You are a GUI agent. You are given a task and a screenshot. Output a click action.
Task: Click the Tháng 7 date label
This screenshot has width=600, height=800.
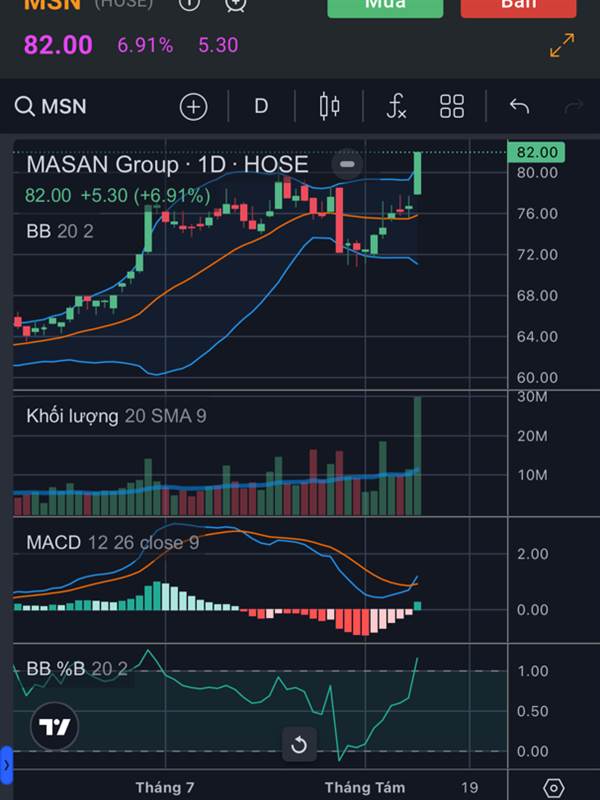[165, 787]
